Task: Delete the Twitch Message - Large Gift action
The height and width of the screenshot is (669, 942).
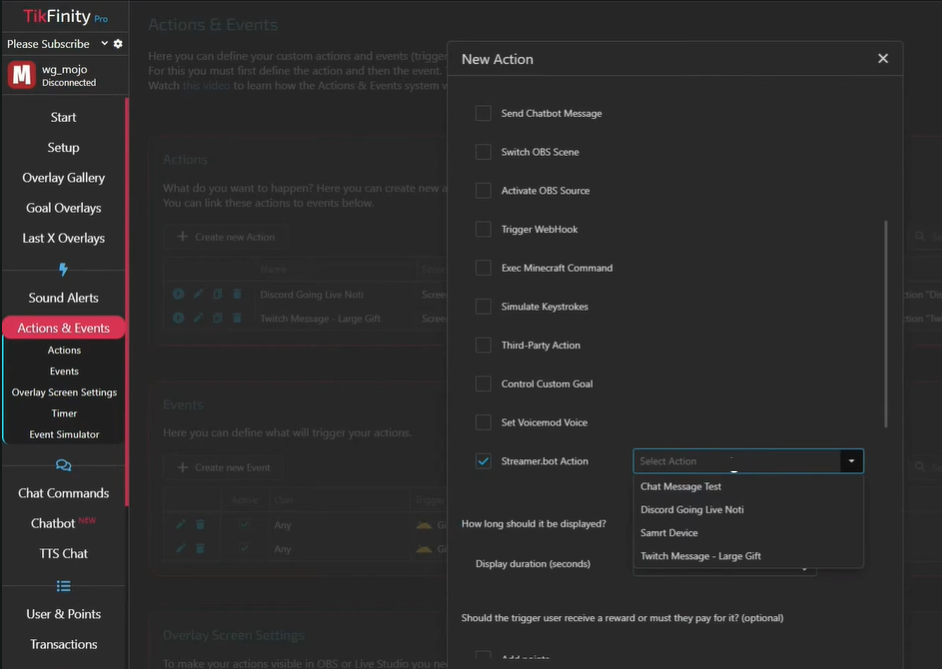Action: pos(238,317)
